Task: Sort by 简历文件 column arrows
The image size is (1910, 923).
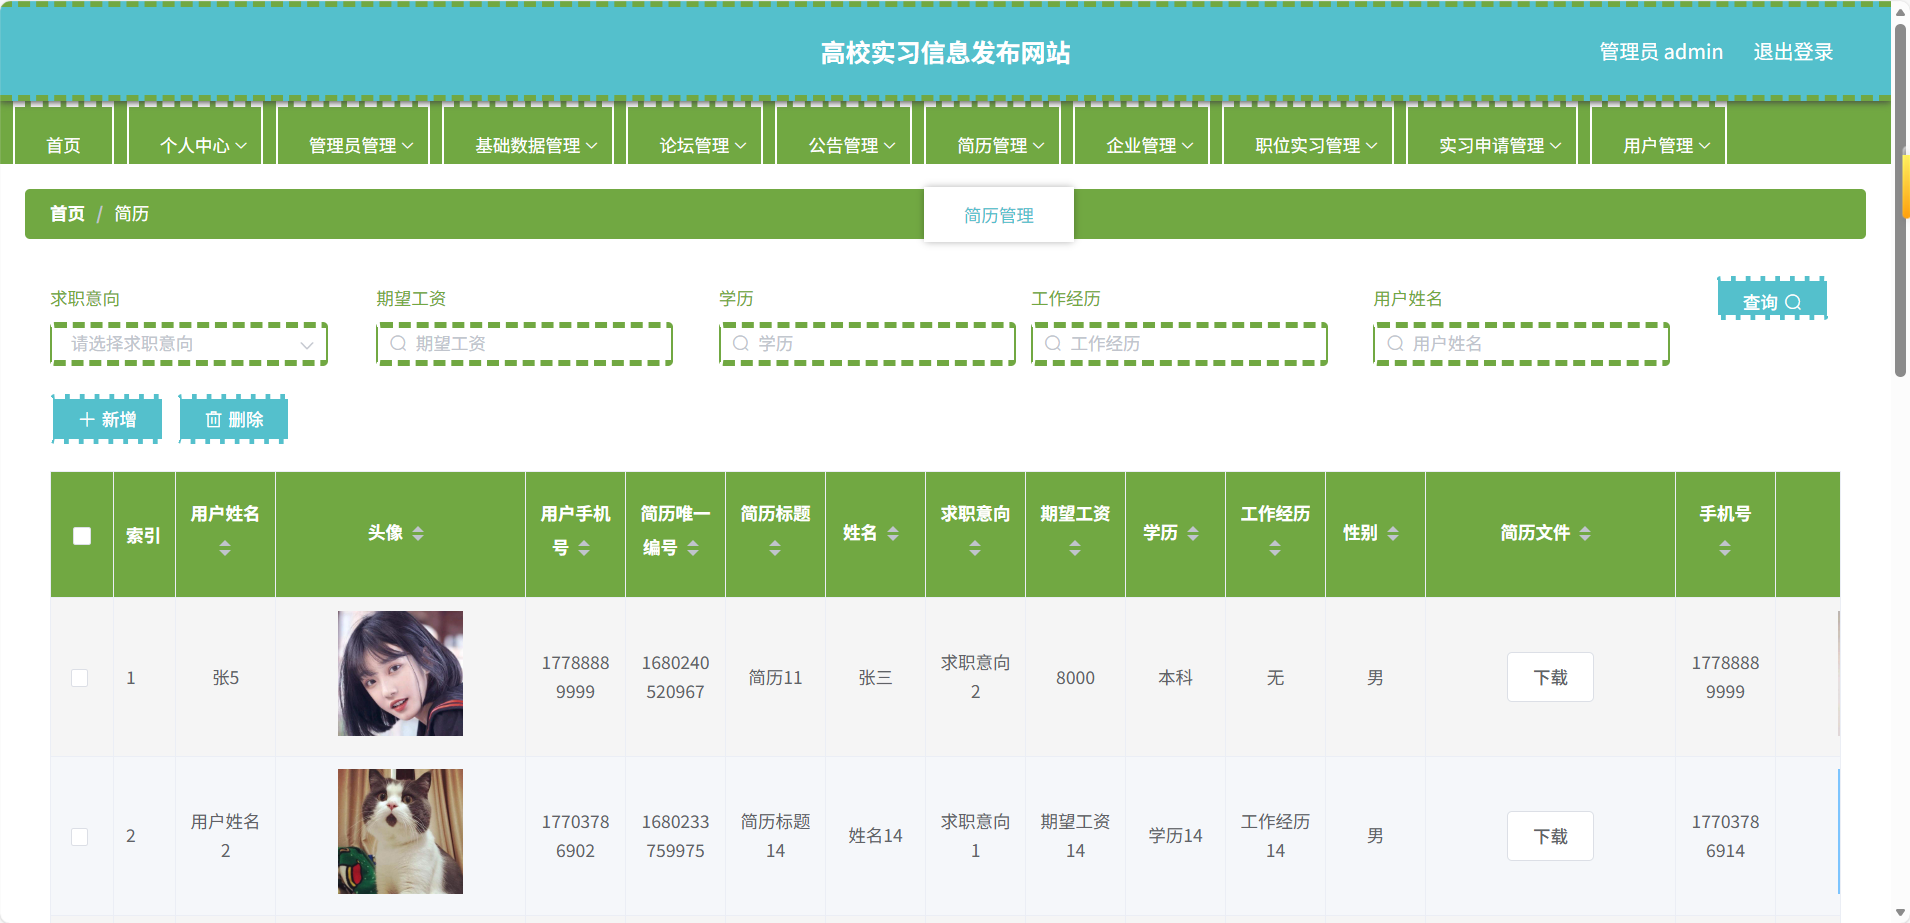Action: [1585, 534]
